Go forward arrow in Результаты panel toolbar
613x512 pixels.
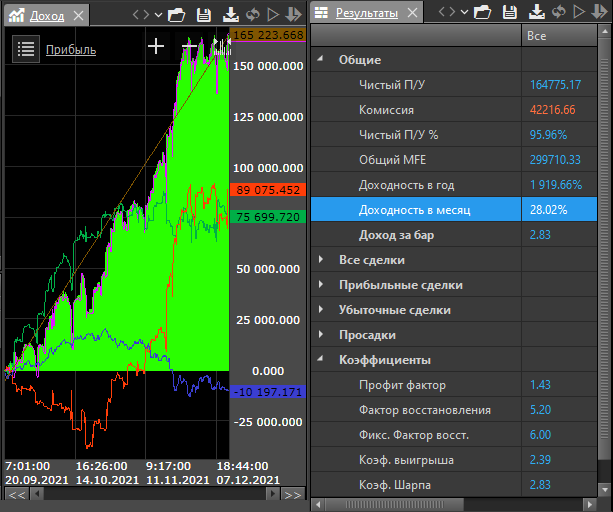[452, 12]
